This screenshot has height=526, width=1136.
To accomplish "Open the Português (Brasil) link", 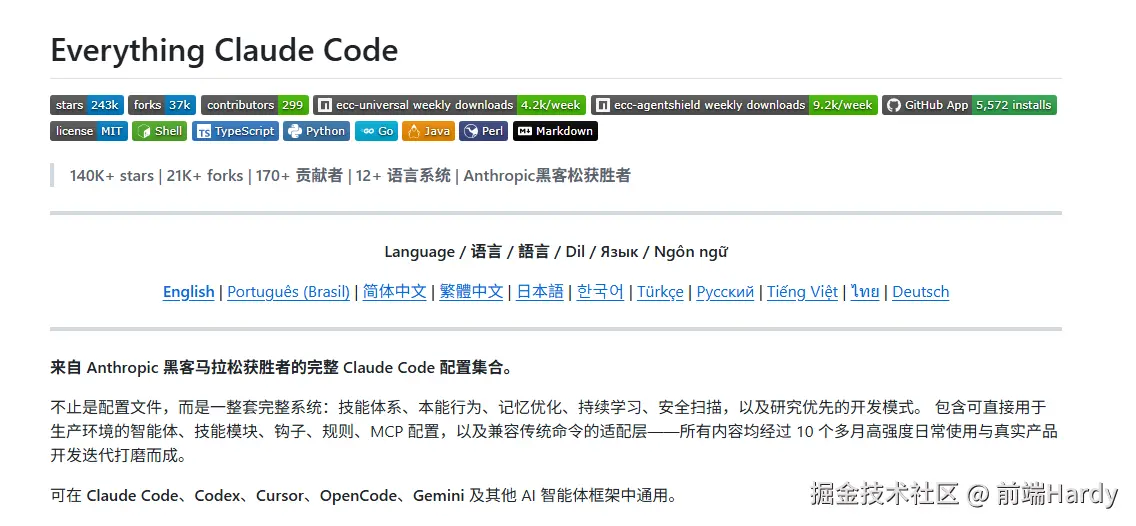I will point(288,292).
